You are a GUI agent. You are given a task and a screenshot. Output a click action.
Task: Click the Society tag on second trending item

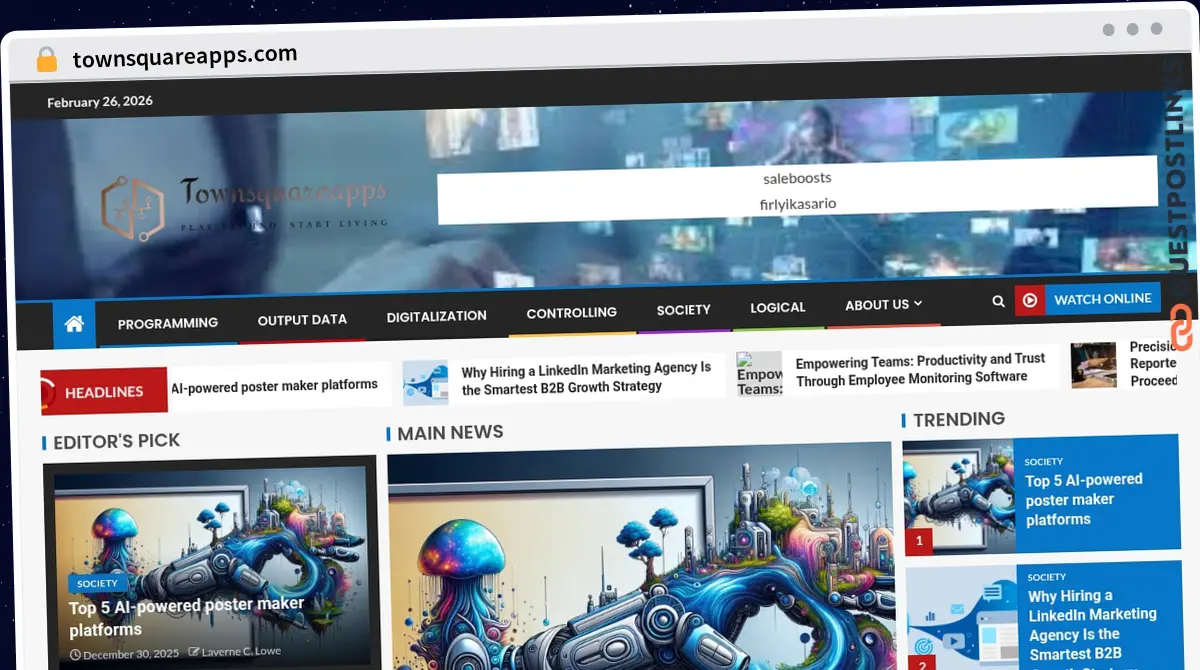click(1047, 577)
